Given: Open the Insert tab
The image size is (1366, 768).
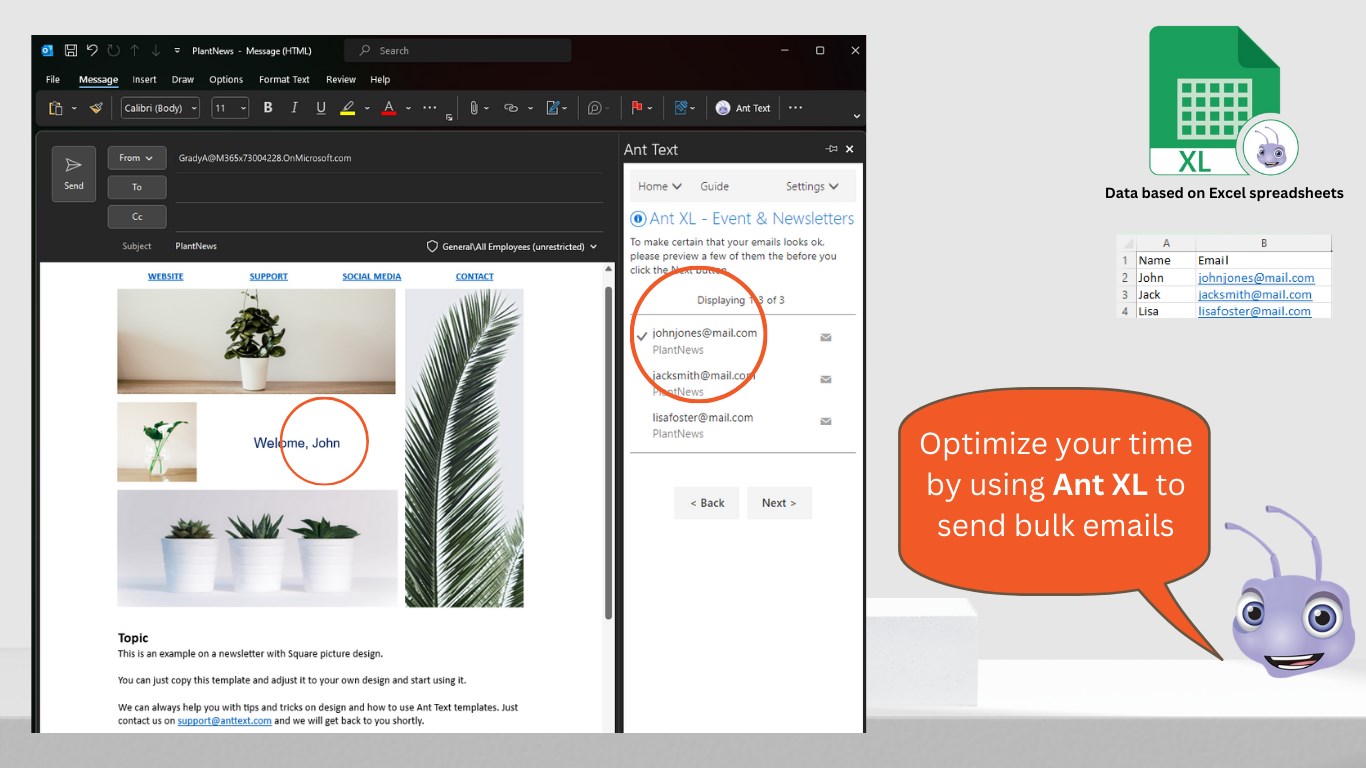Looking at the screenshot, I should [144, 79].
